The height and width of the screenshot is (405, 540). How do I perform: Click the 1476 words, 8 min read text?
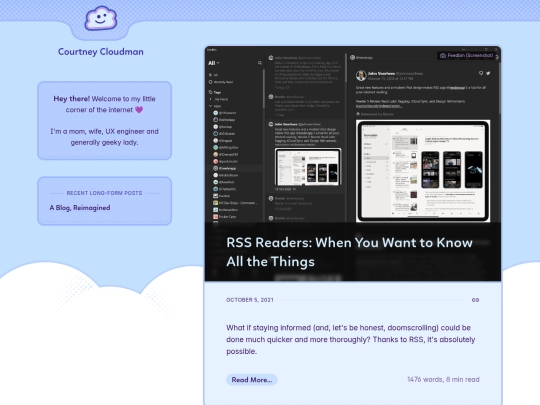pyautogui.click(x=443, y=380)
